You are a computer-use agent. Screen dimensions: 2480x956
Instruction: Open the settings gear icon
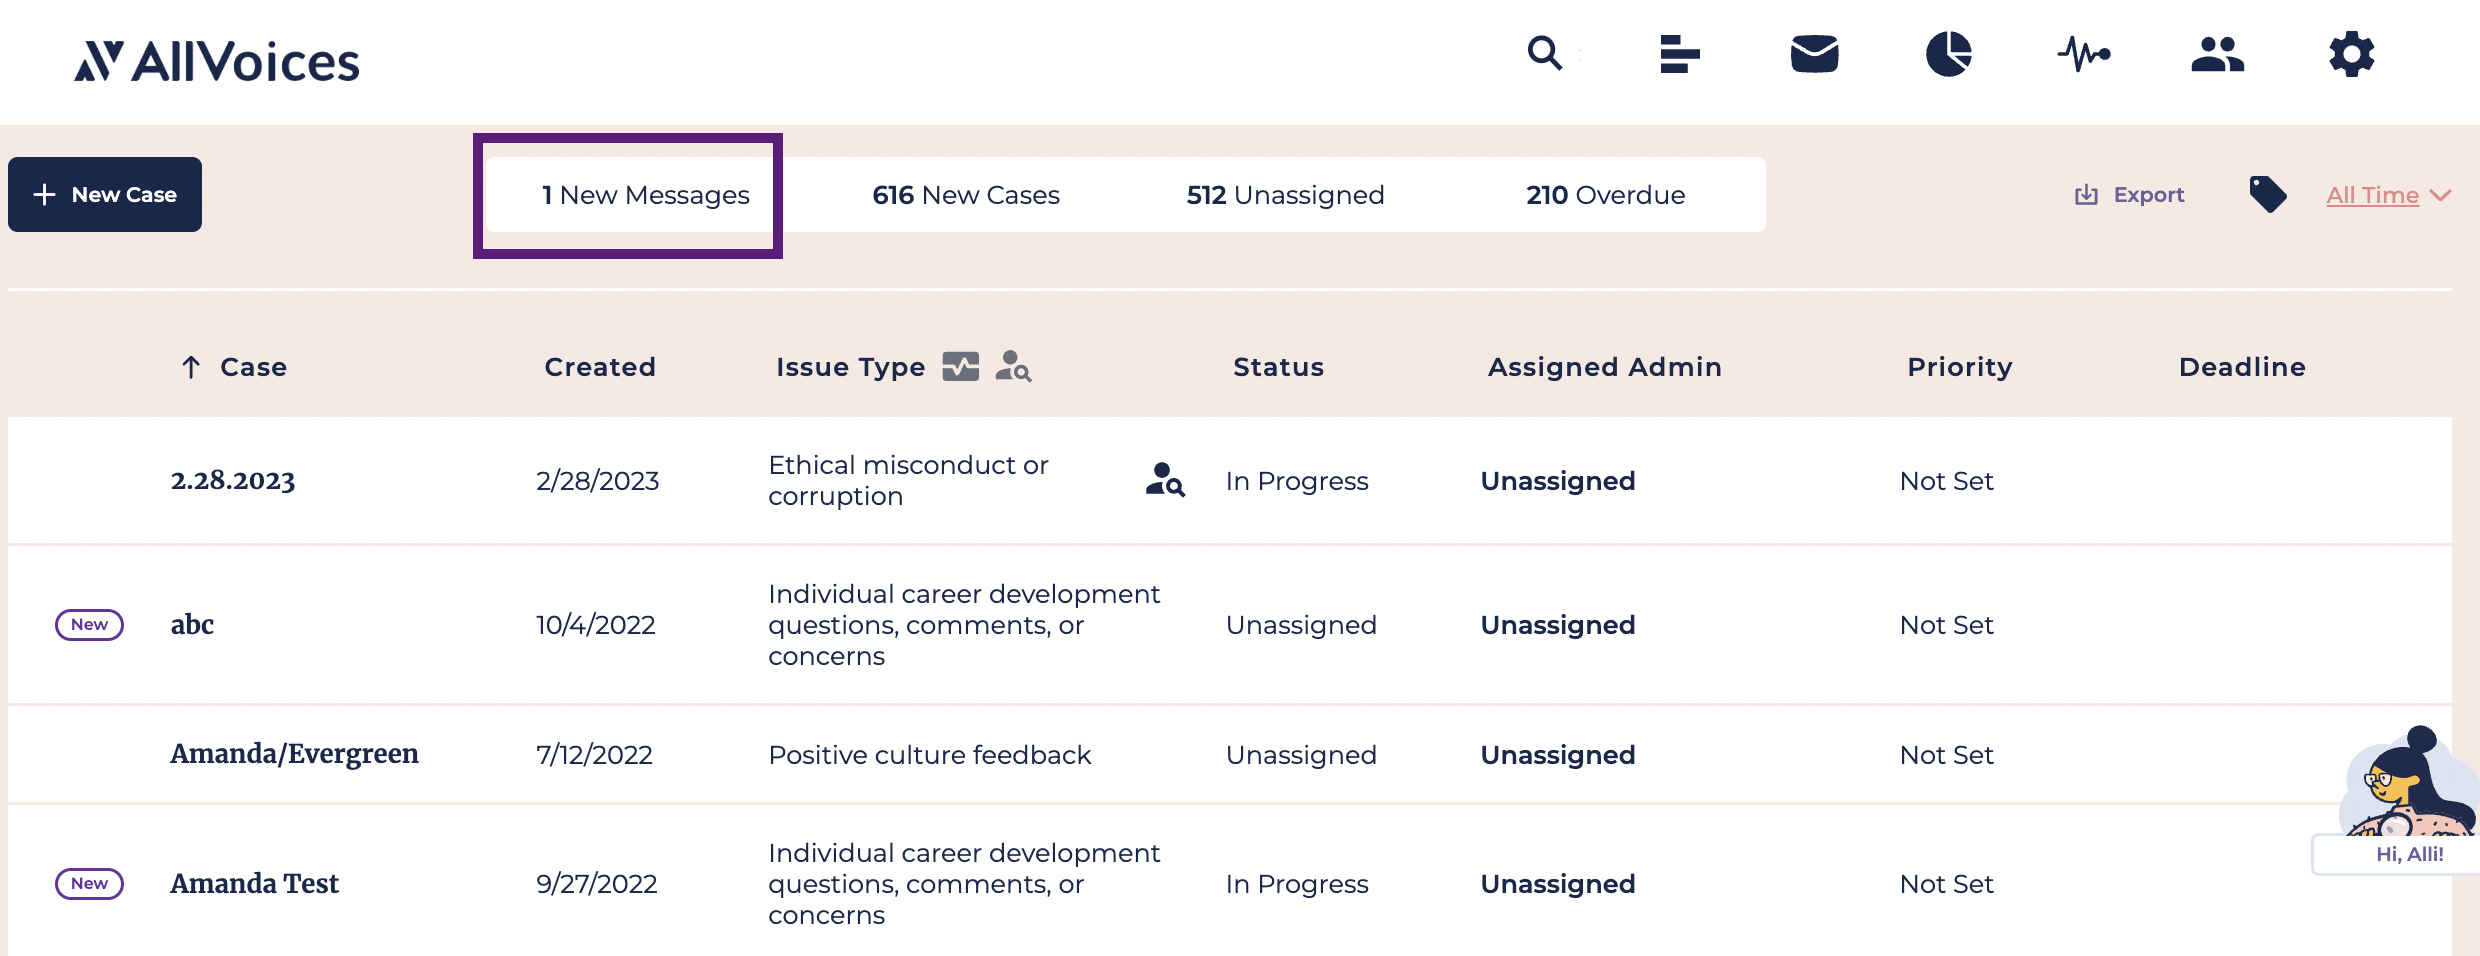2351,54
